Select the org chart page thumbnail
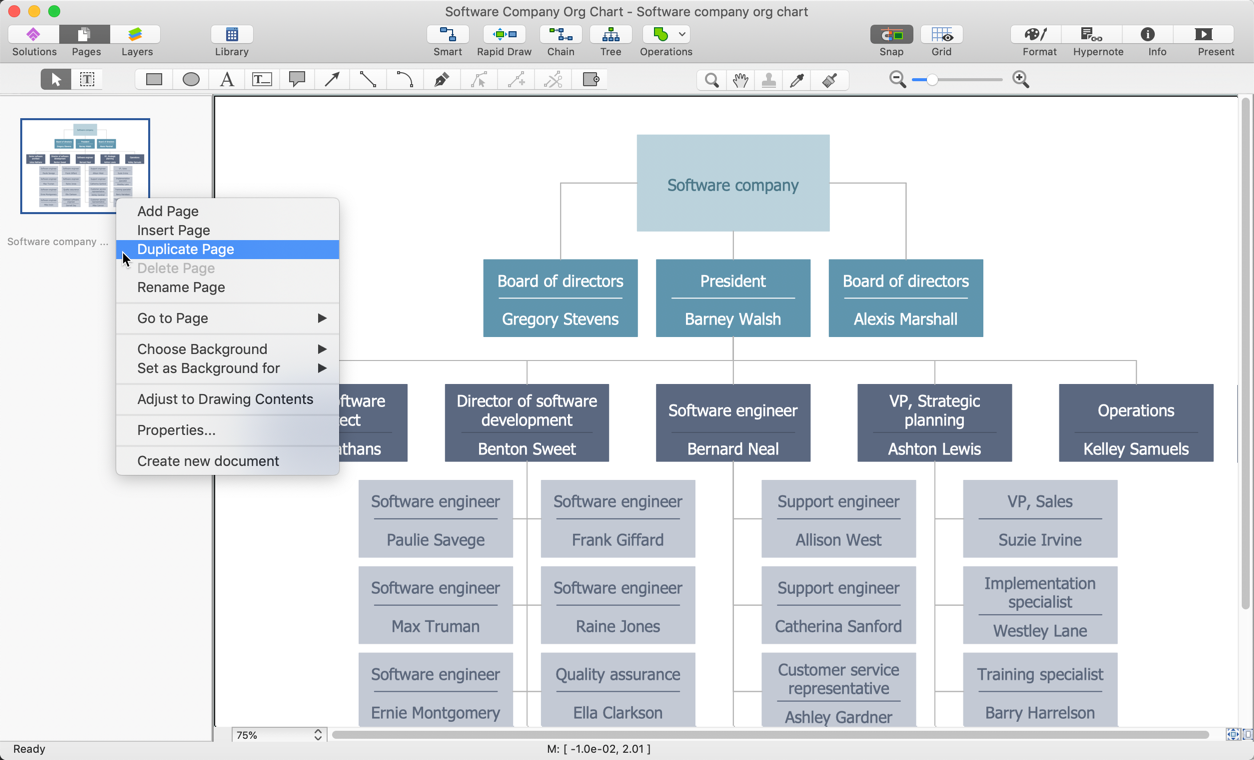The height and width of the screenshot is (760, 1254). point(85,166)
